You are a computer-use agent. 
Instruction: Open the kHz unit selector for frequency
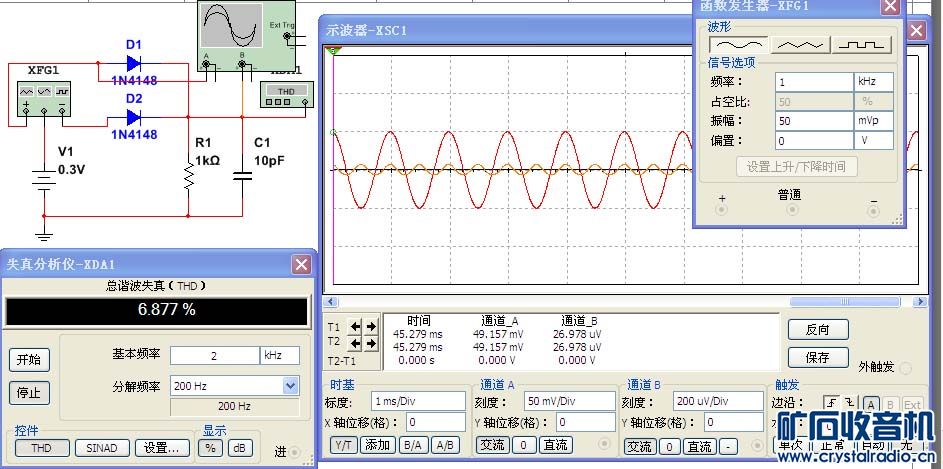click(878, 81)
